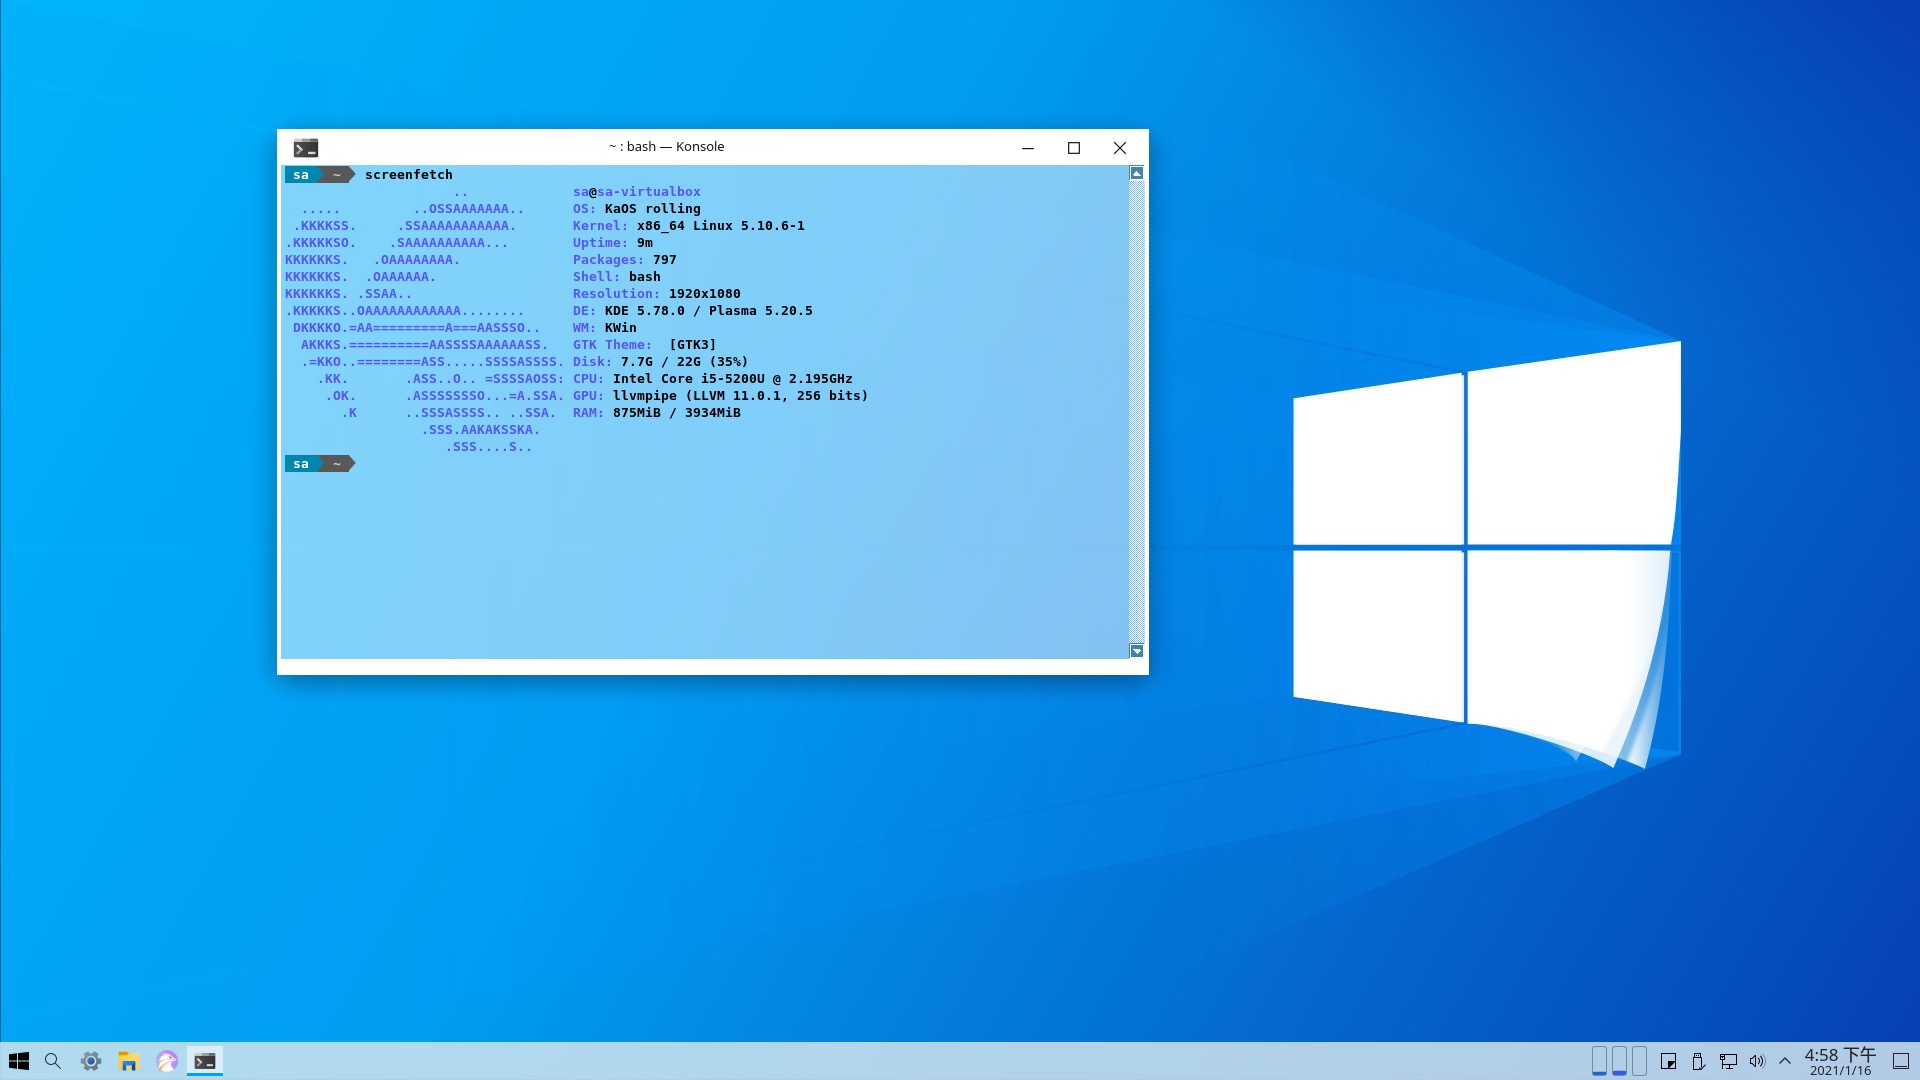Expand hidden system tray icons arrow
The width and height of the screenshot is (1920, 1080).
pos(1785,1061)
